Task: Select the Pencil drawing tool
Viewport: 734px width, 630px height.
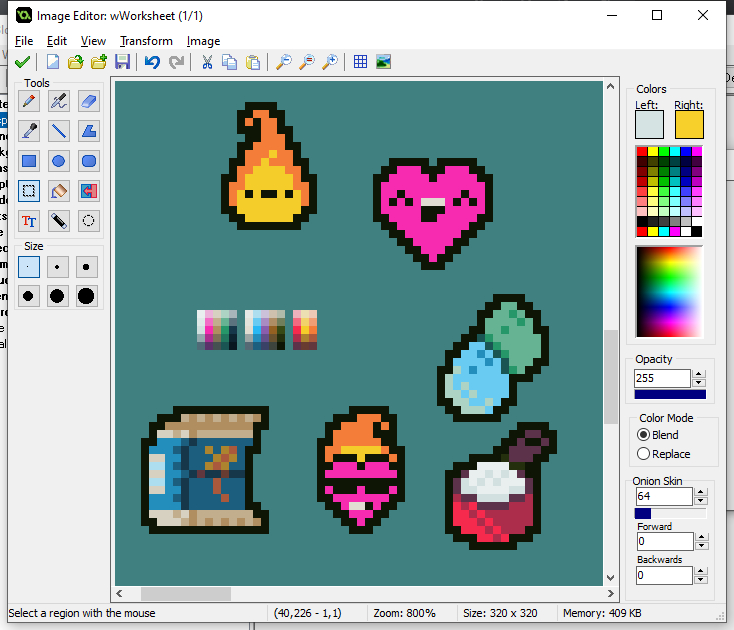Action: [x=30, y=101]
